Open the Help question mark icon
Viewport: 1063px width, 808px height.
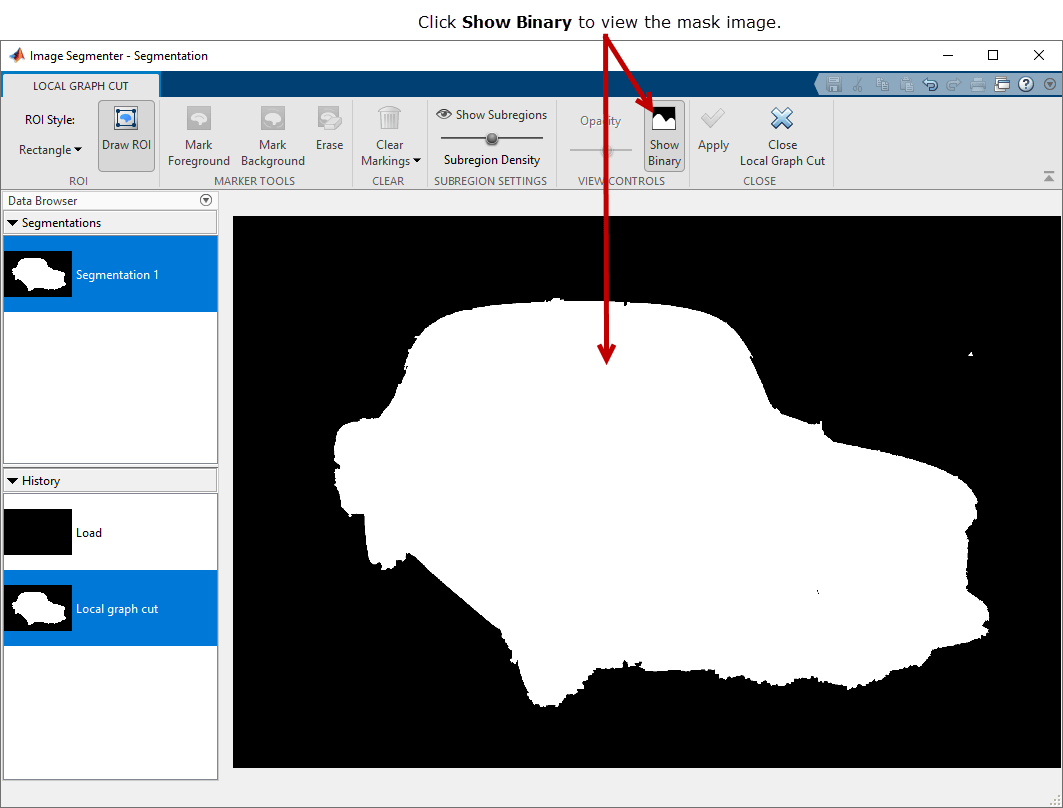(1026, 84)
